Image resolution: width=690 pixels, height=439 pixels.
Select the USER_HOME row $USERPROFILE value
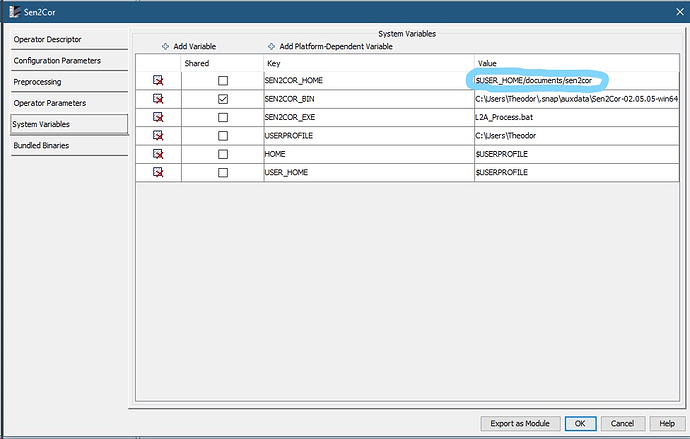click(576, 172)
